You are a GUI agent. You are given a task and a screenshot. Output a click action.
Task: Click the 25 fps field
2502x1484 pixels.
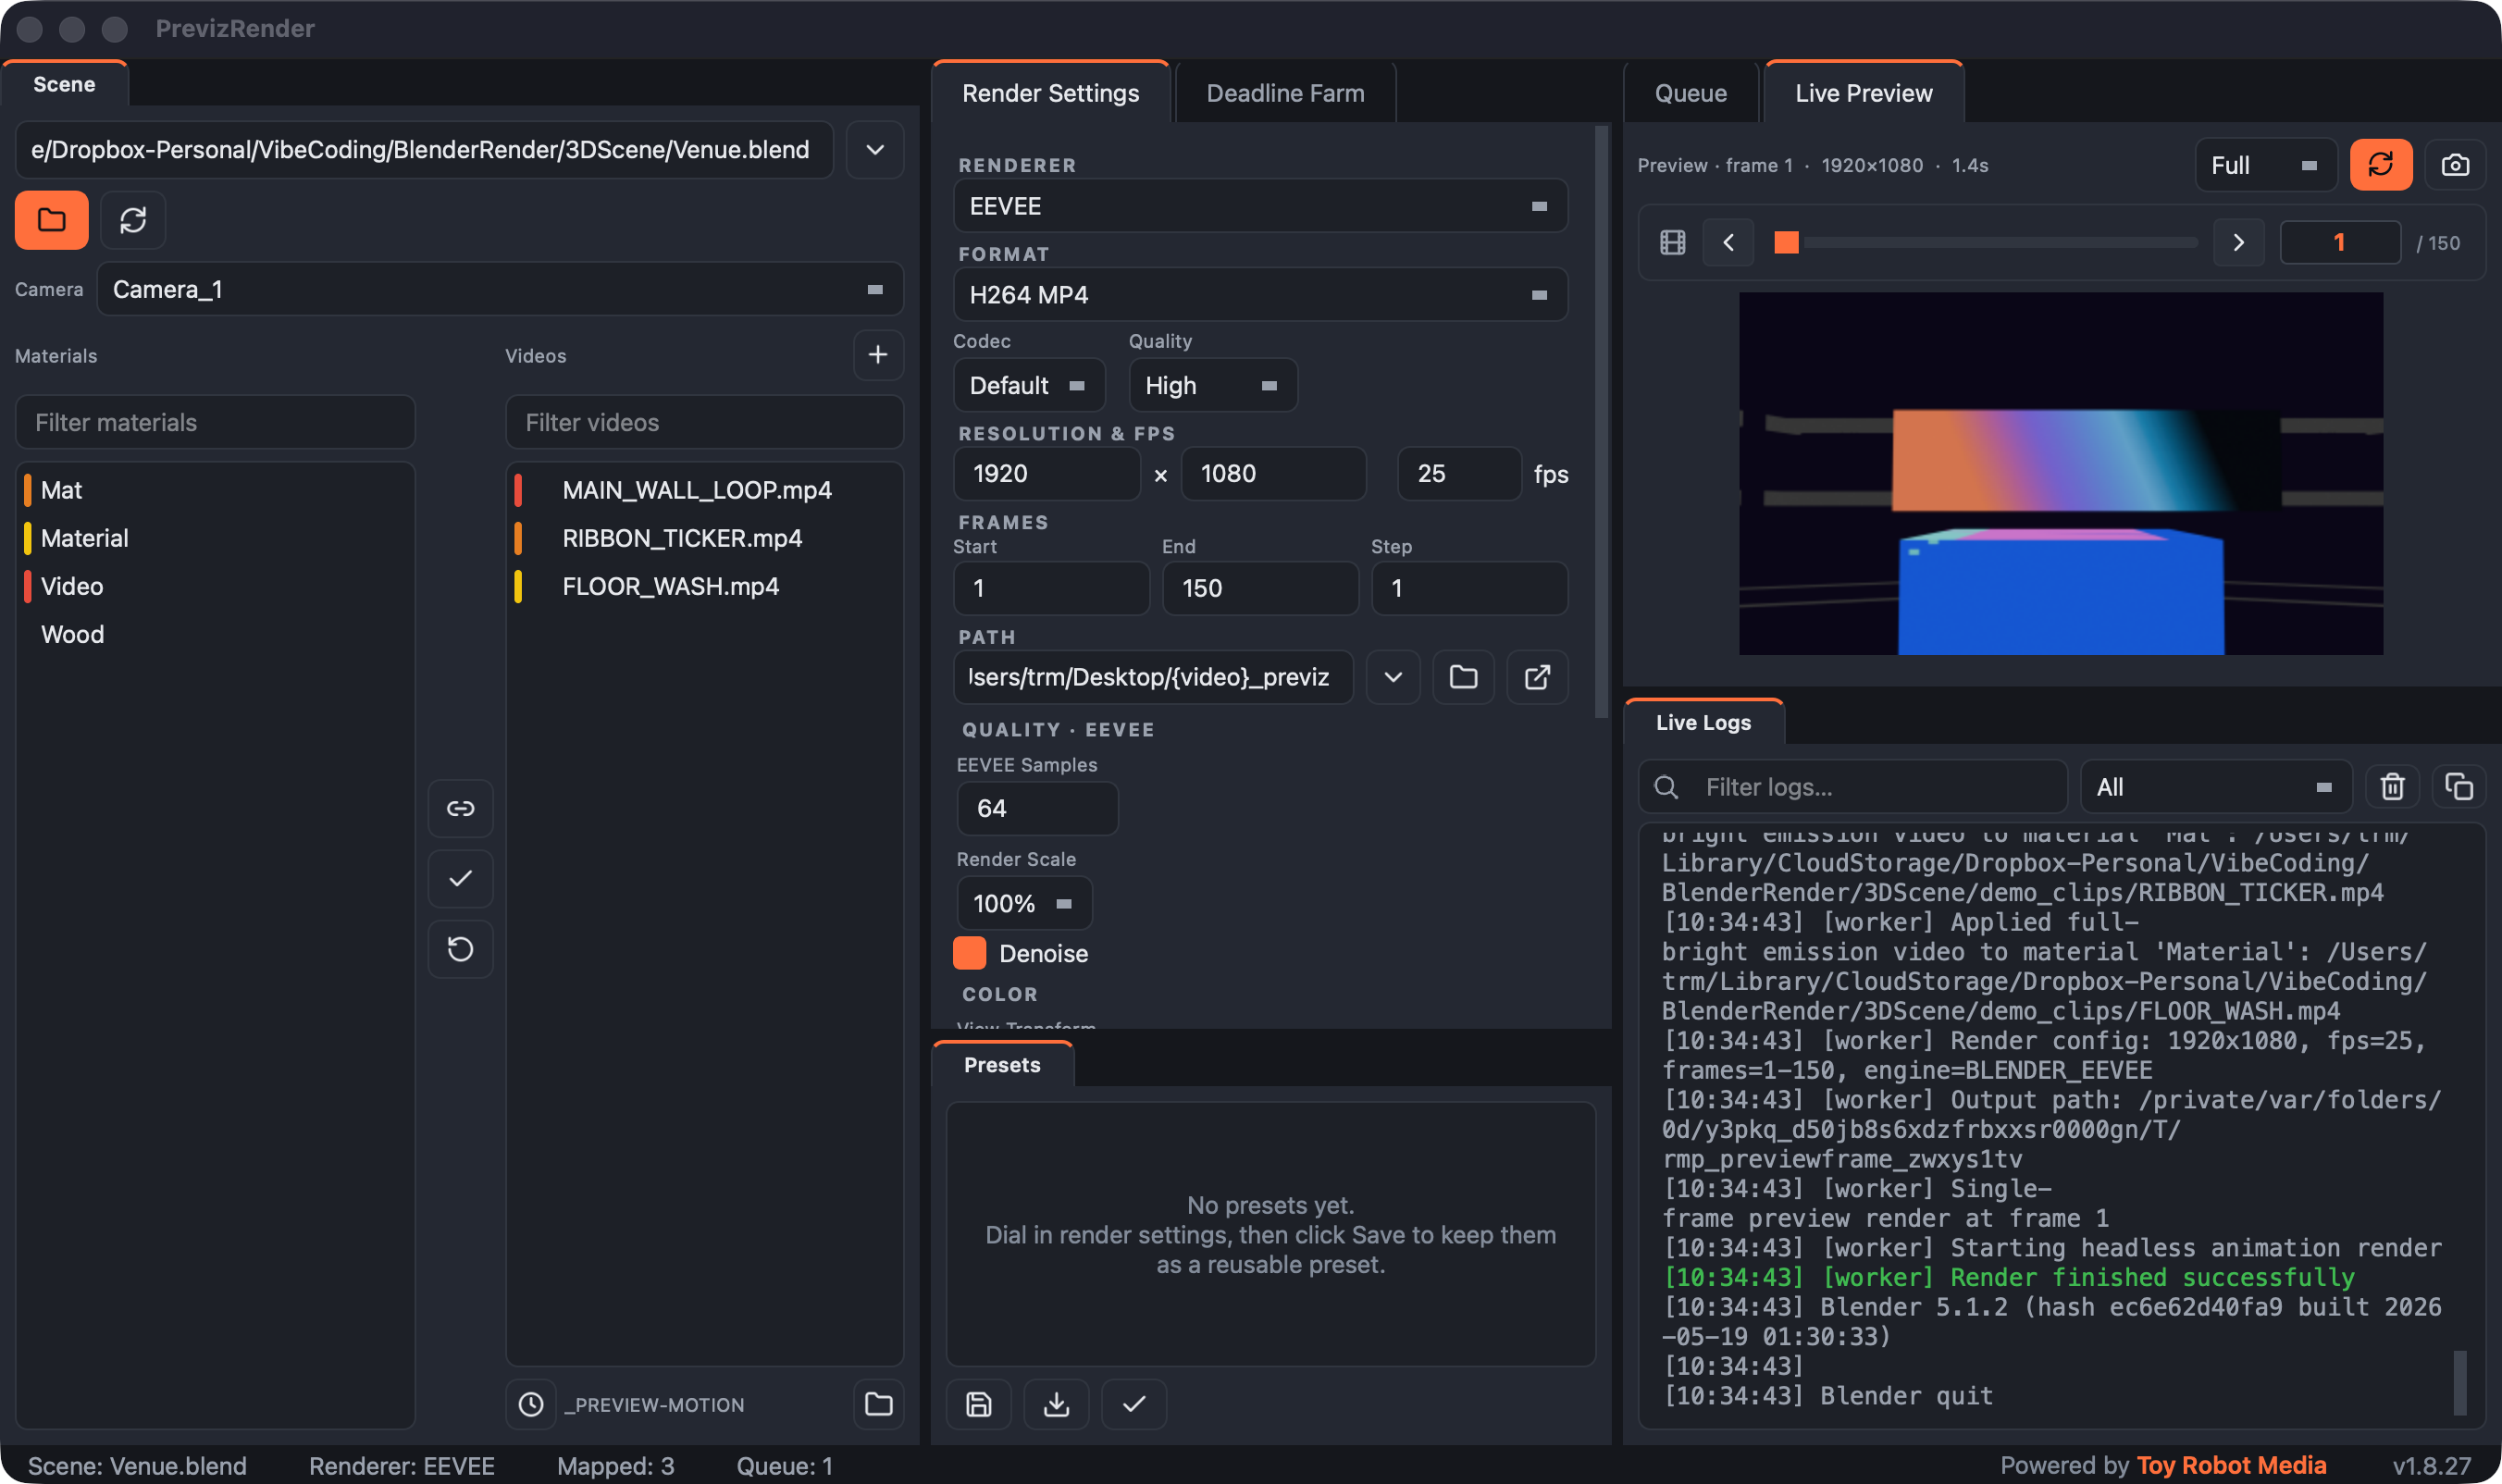(1459, 473)
